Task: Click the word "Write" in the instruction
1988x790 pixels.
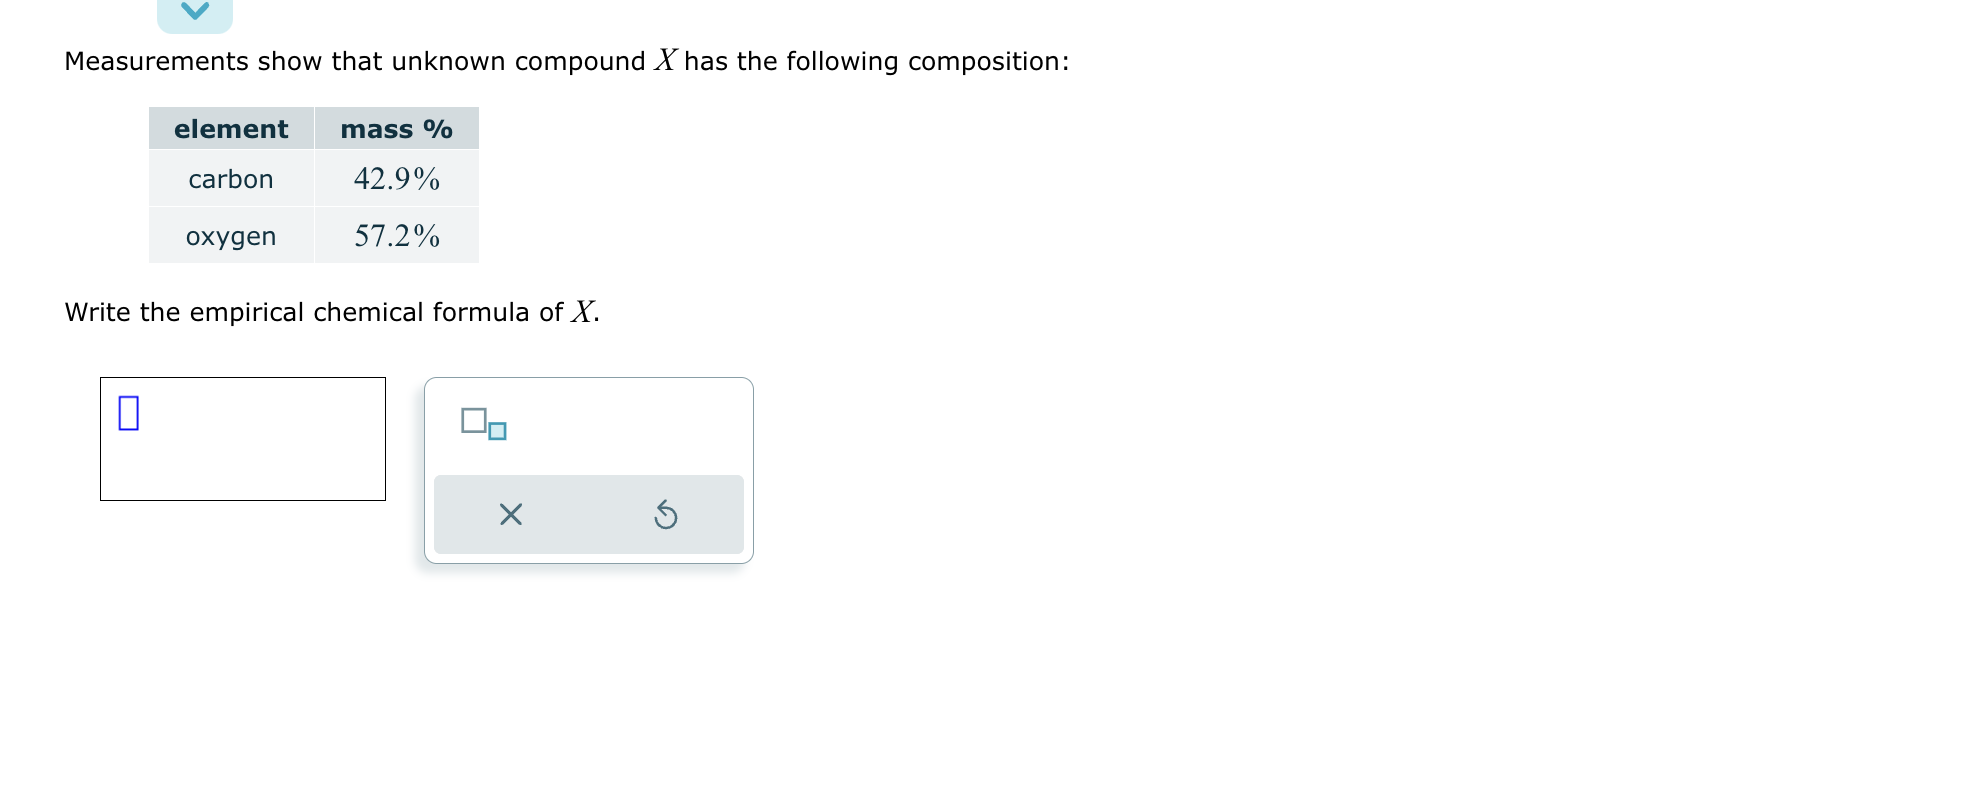Action: coord(97,312)
